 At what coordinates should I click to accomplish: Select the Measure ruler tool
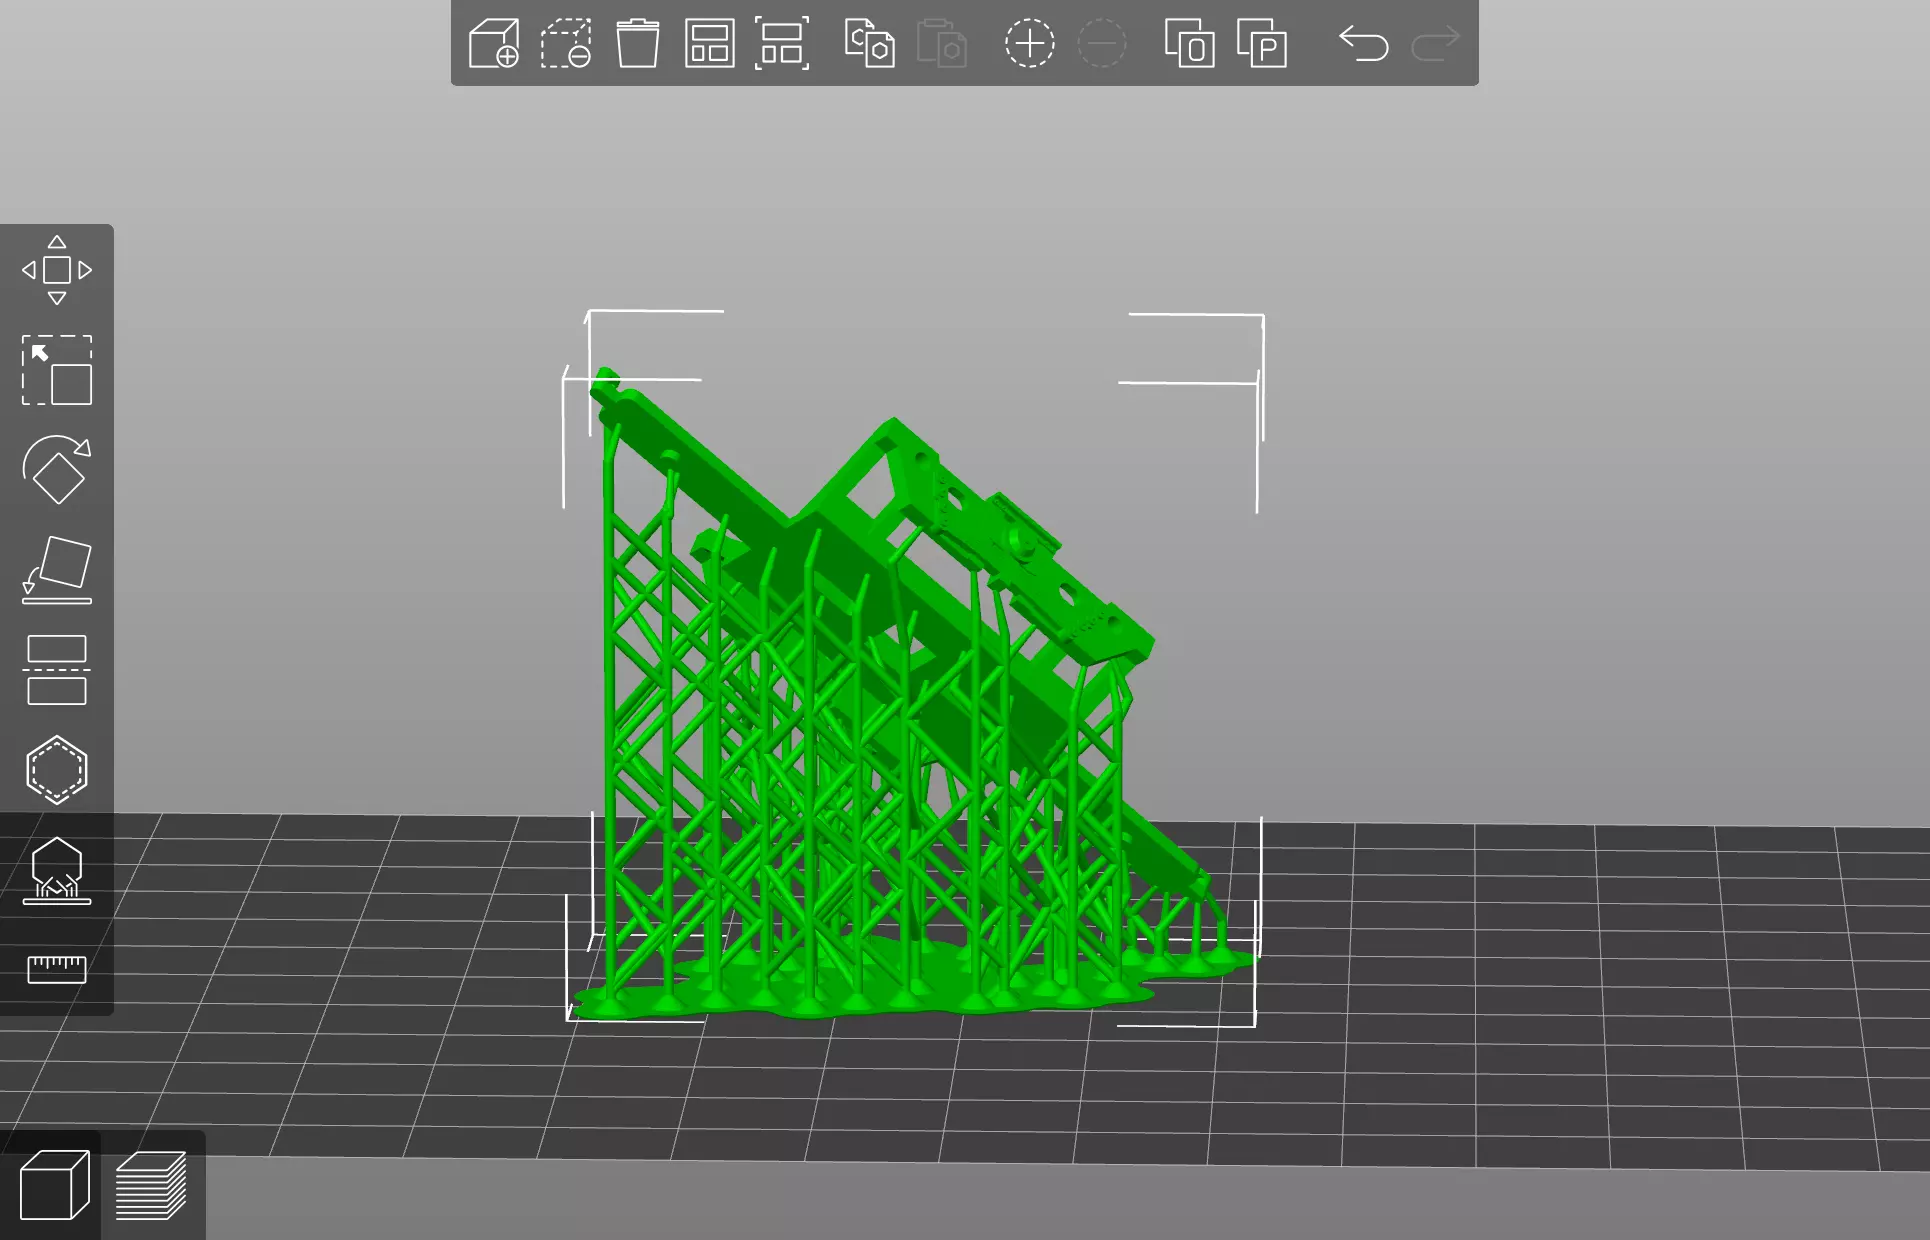[x=57, y=968]
